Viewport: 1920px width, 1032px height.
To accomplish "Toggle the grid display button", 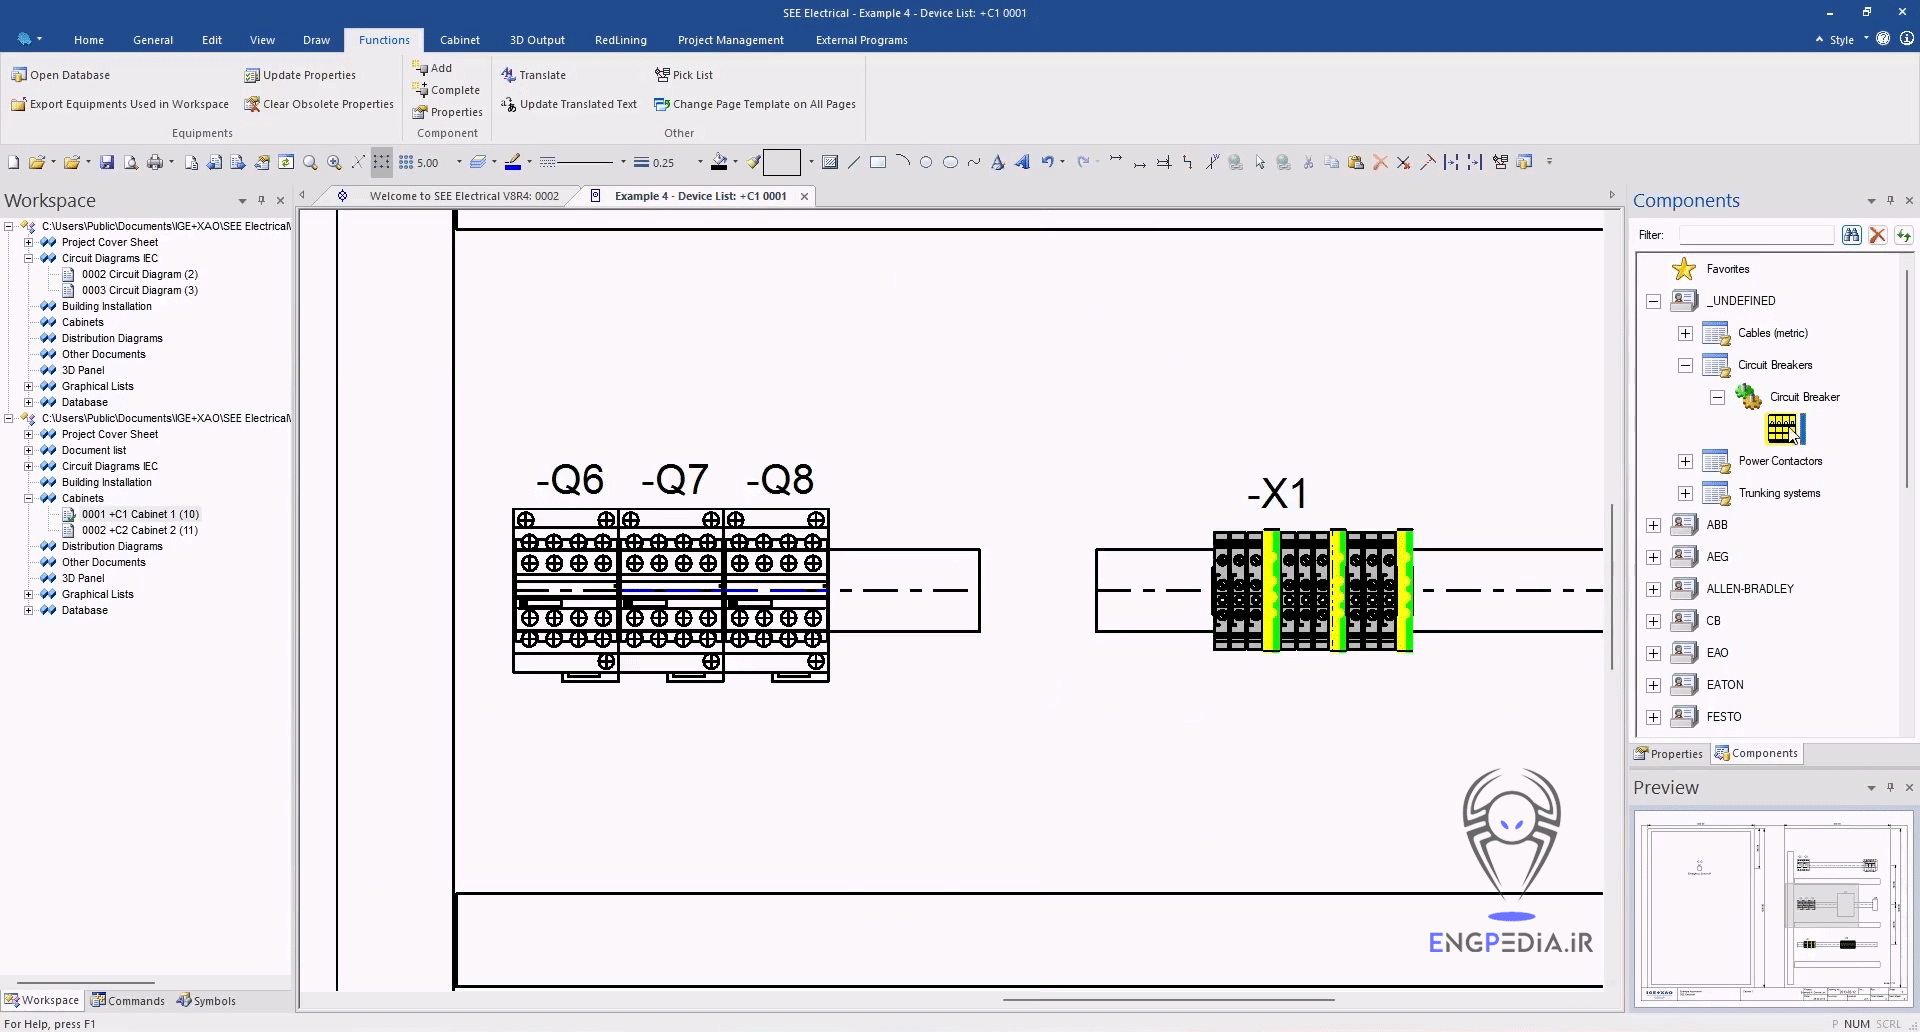I will coord(382,162).
